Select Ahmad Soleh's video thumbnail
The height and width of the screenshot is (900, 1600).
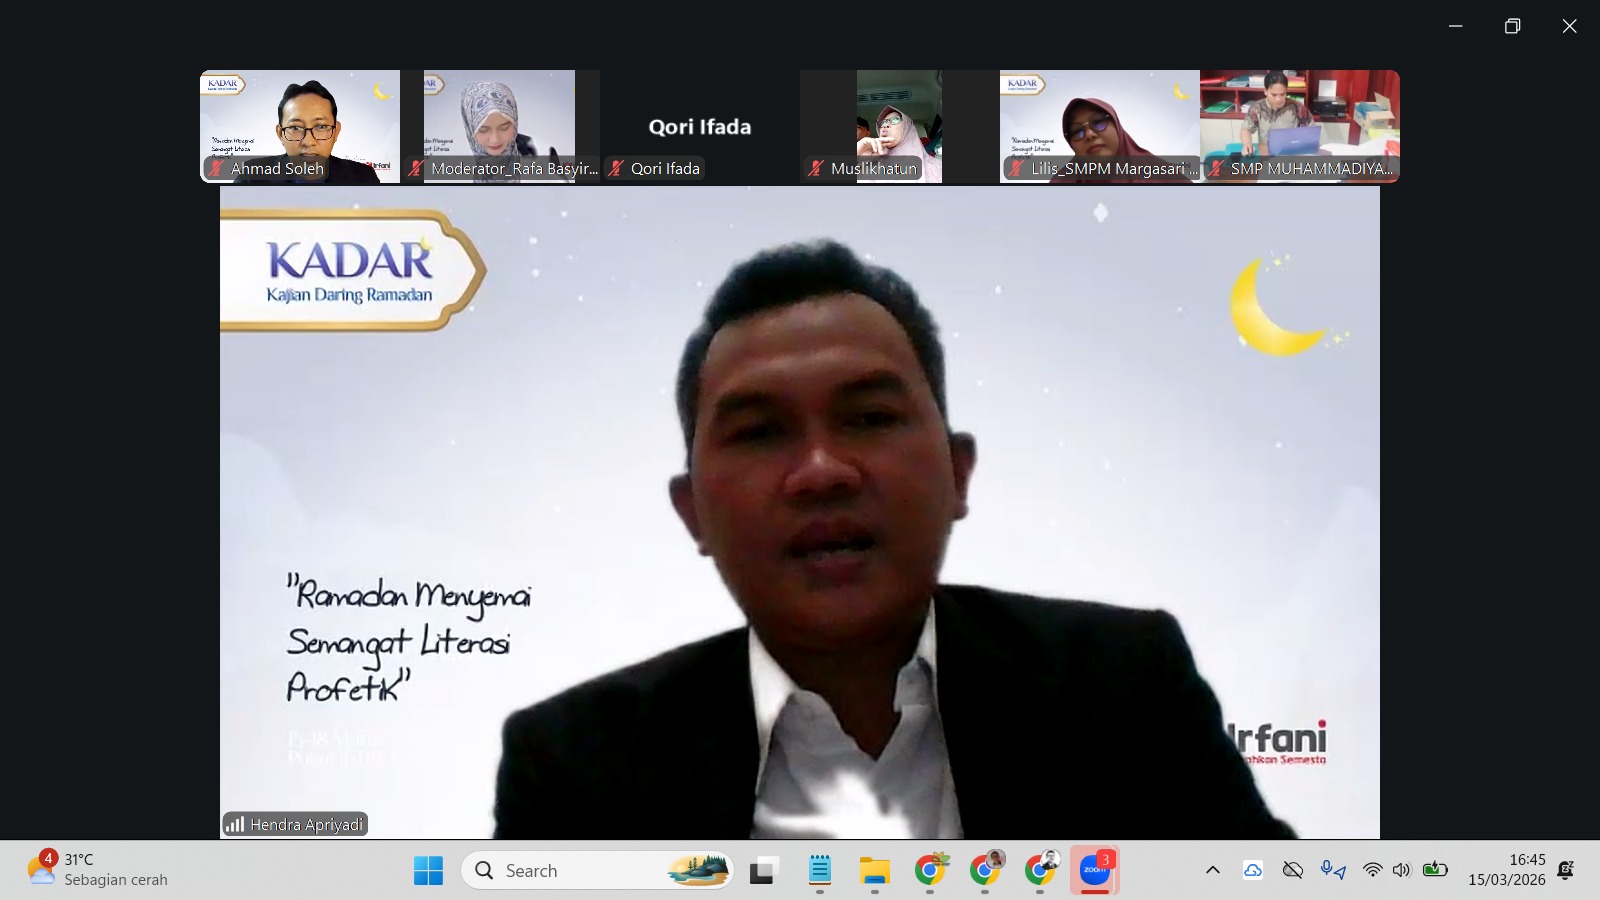click(300, 126)
